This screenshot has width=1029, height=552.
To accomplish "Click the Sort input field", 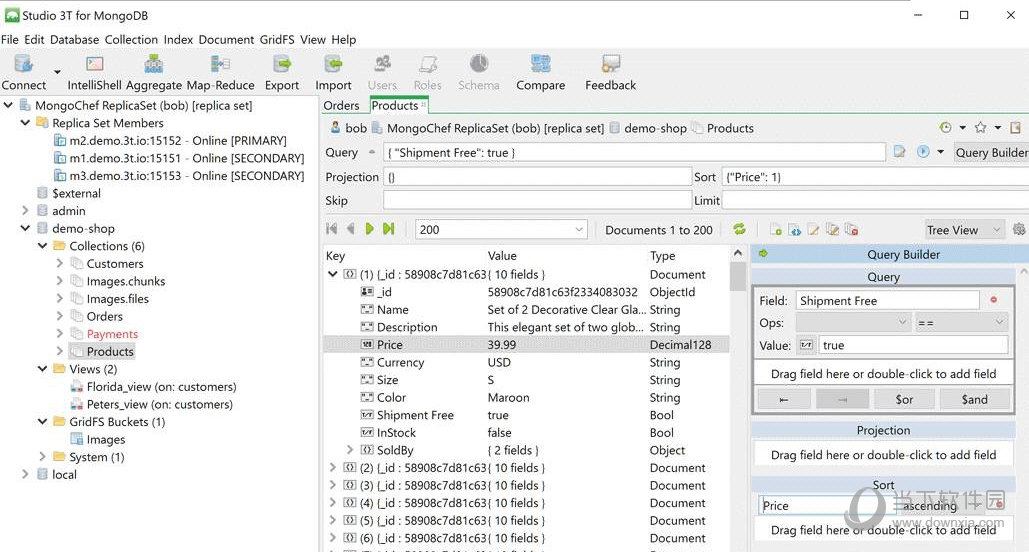I will point(875,177).
